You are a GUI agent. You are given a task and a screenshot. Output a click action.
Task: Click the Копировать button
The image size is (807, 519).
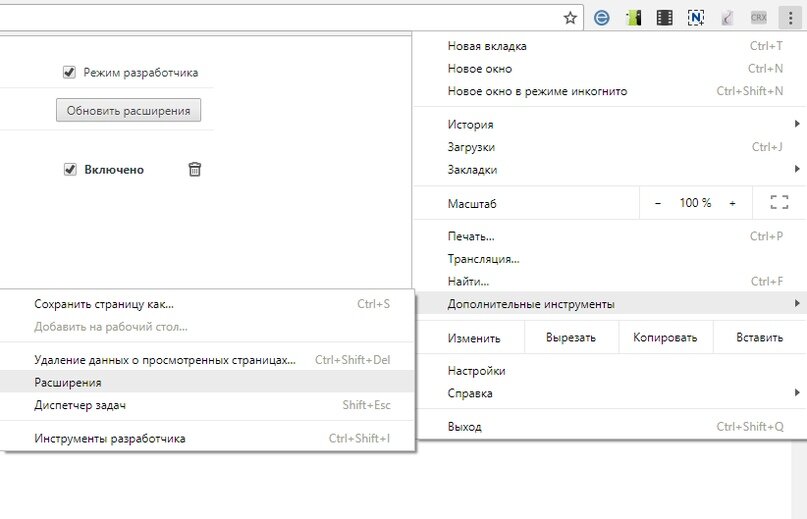coord(665,337)
